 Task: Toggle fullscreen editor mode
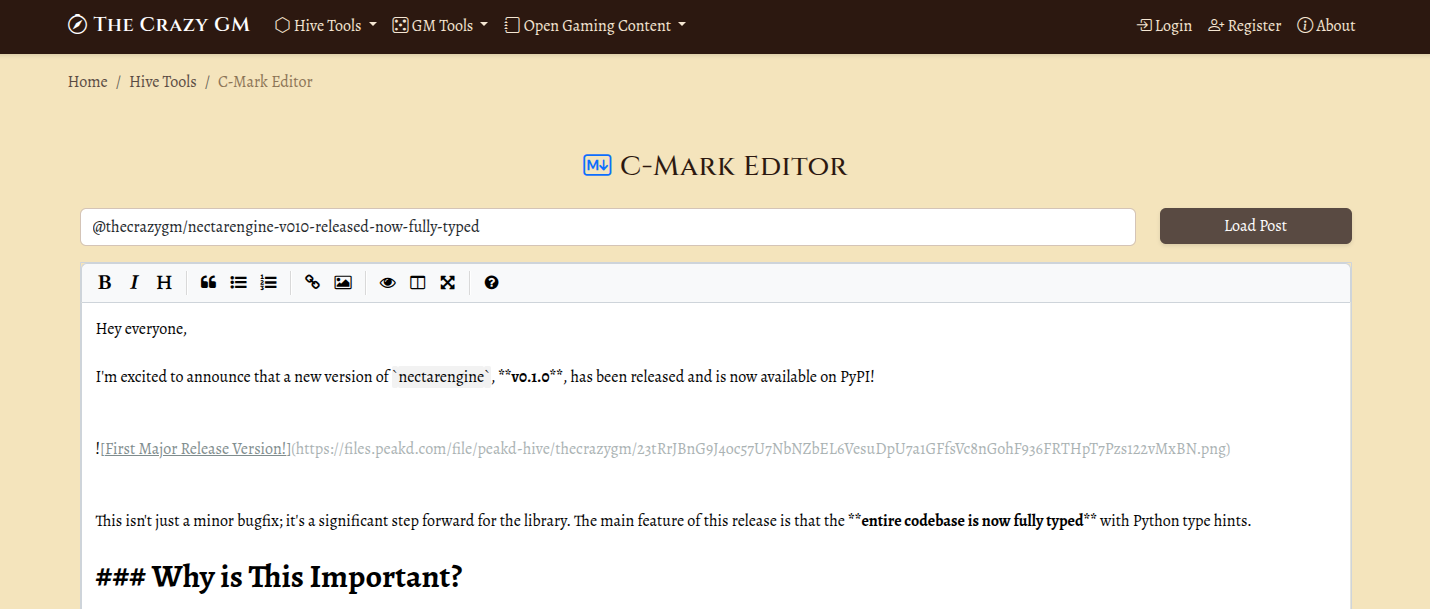tap(448, 283)
